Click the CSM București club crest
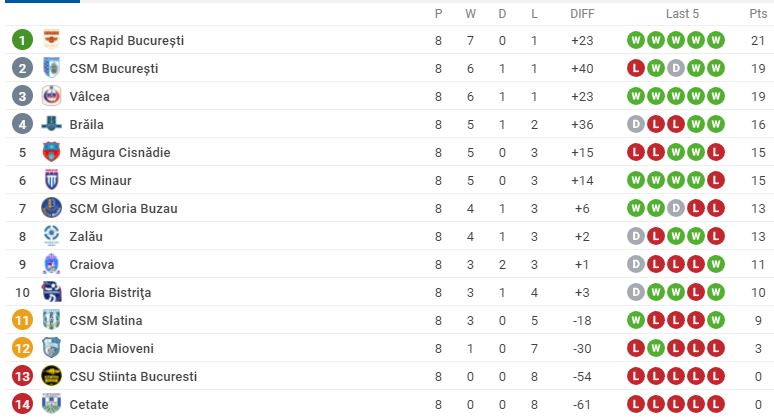Viewport: 774px width, 419px height. (51, 68)
